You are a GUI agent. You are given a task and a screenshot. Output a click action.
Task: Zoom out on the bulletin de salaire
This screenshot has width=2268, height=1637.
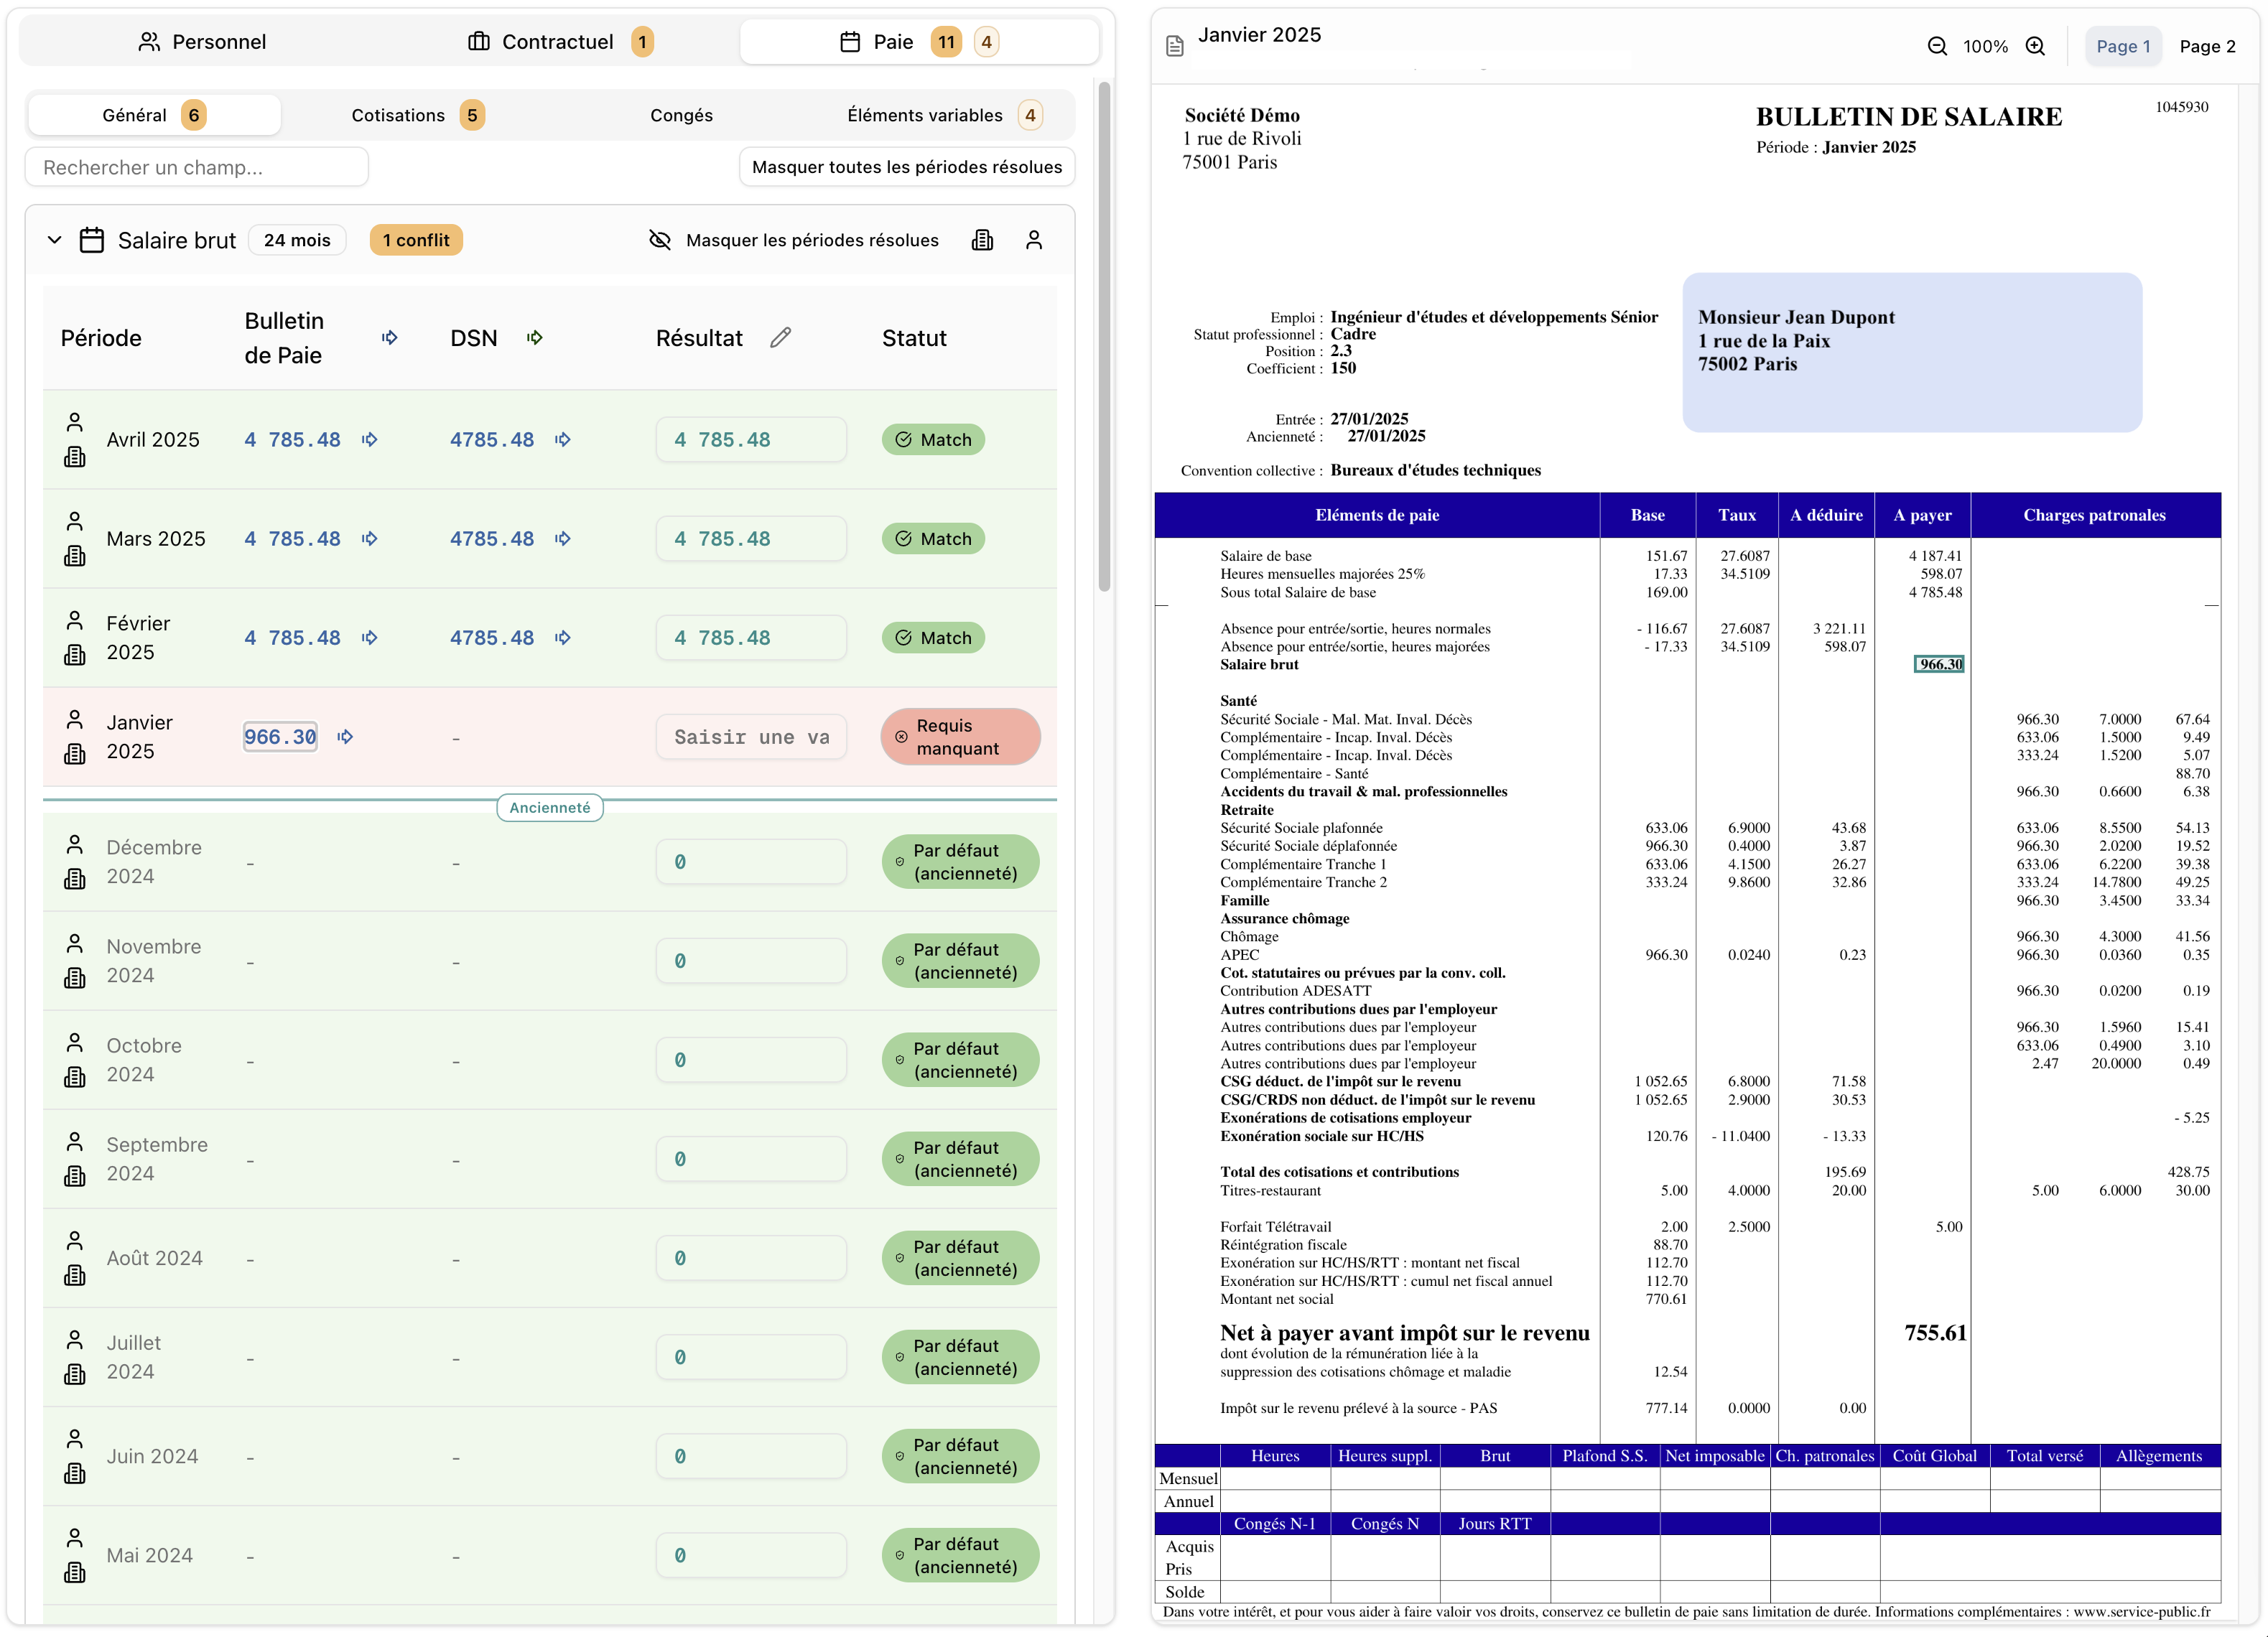(1938, 46)
